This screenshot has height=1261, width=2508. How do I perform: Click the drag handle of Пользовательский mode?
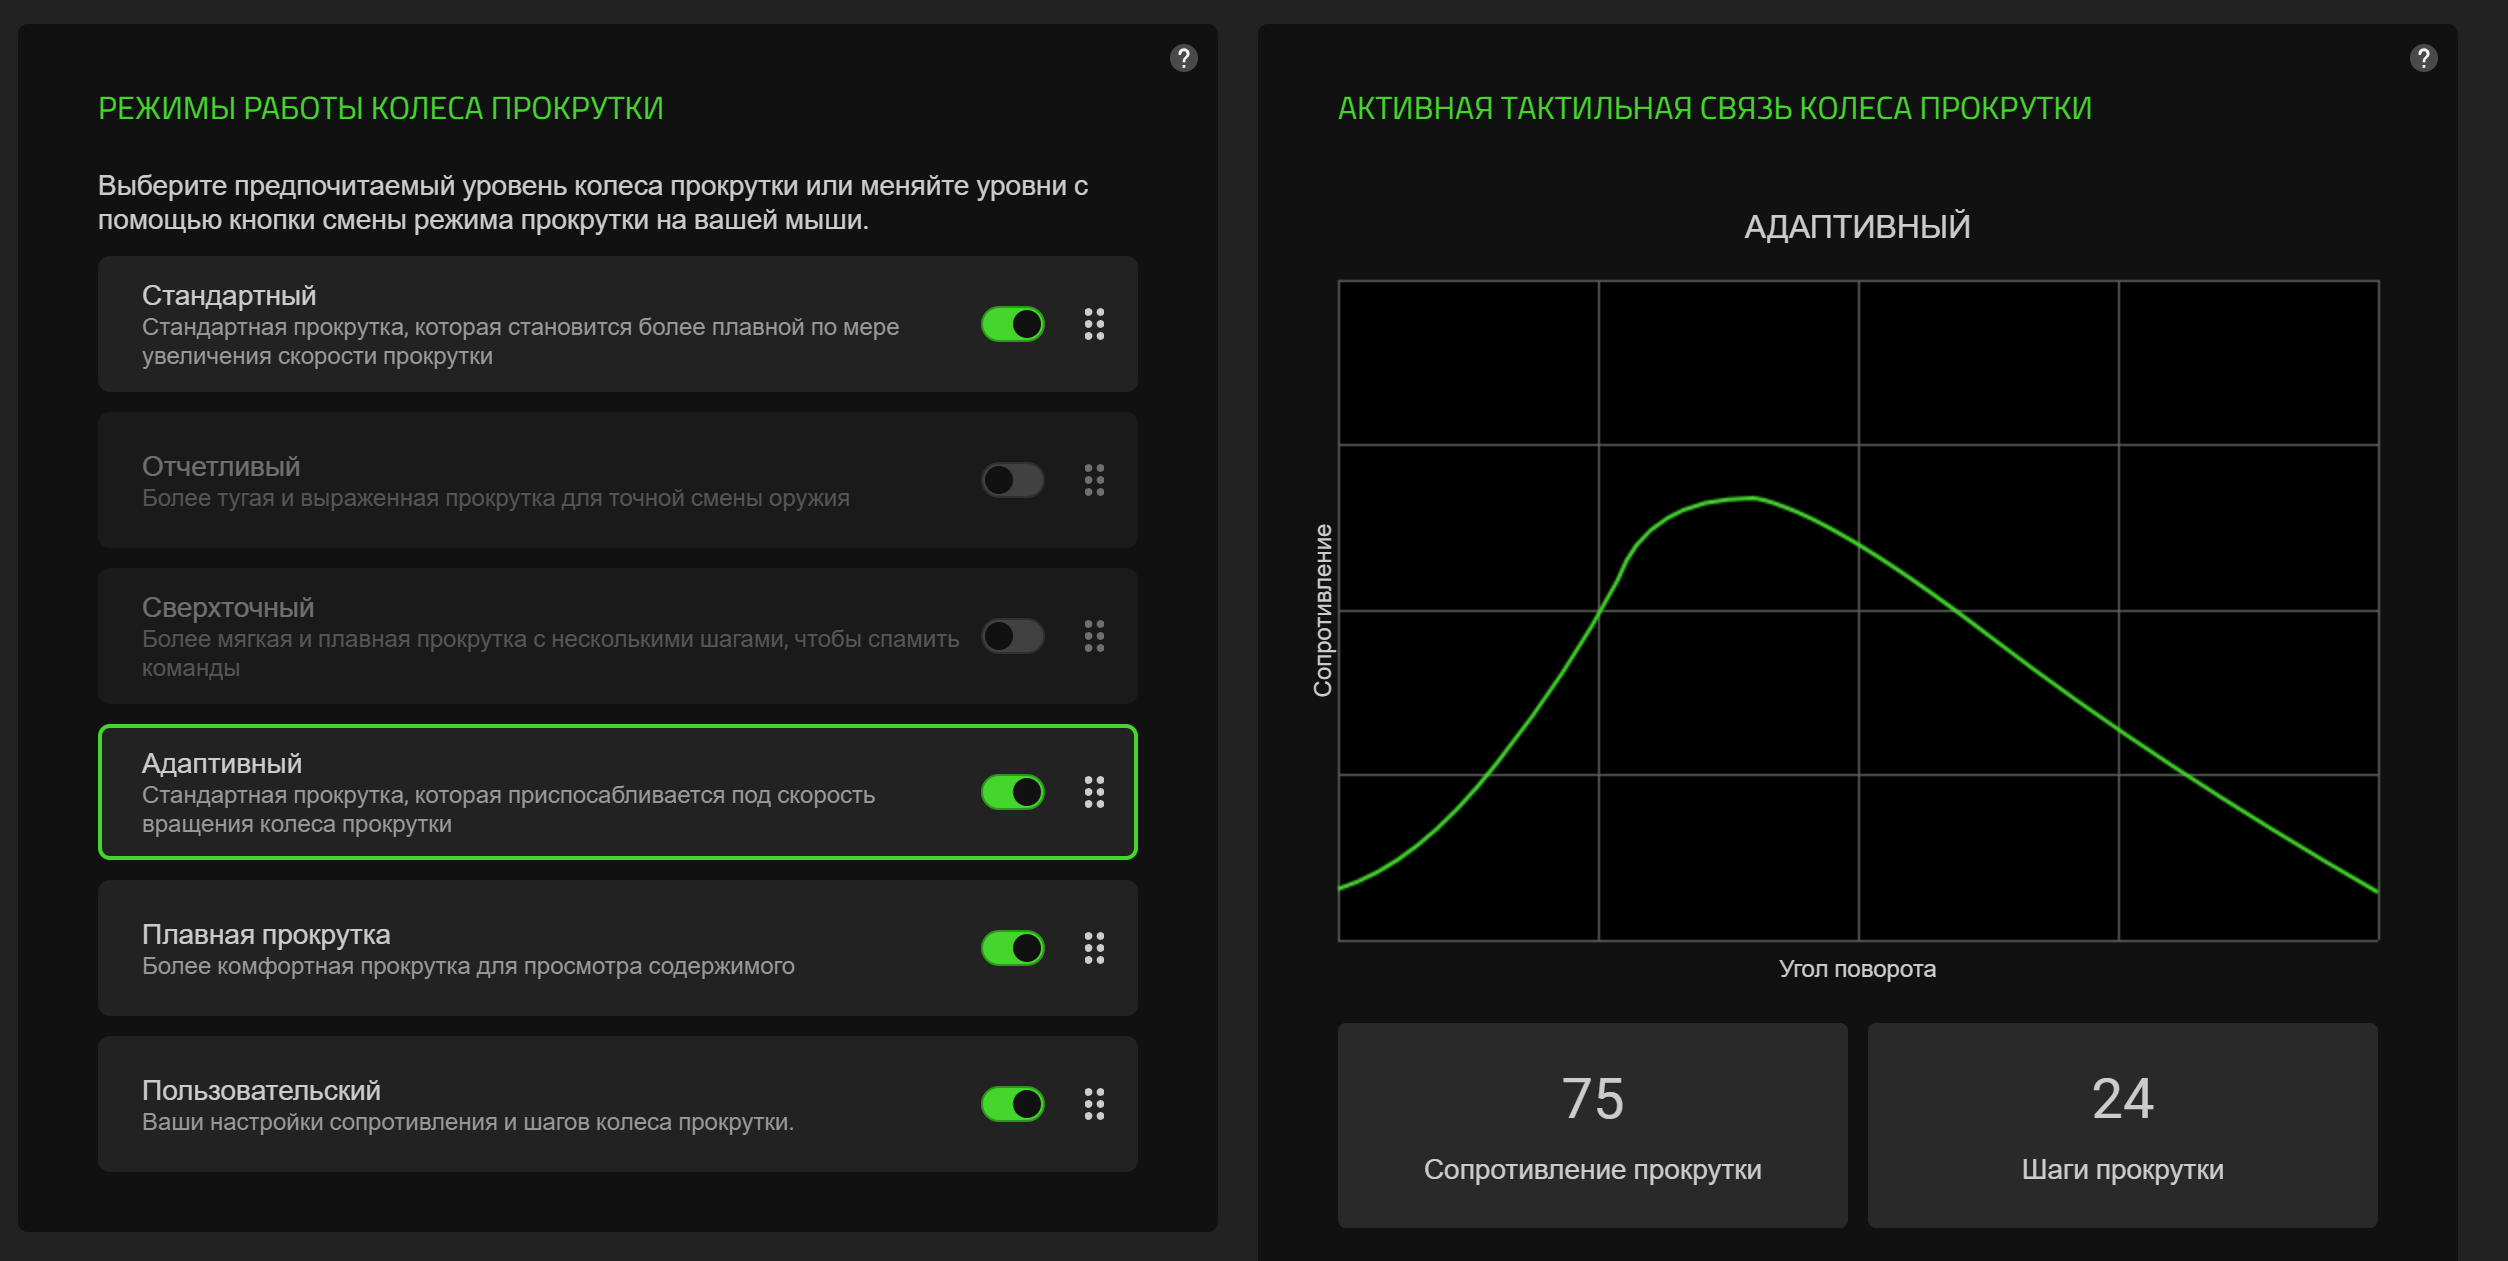pyautogui.click(x=1094, y=1104)
